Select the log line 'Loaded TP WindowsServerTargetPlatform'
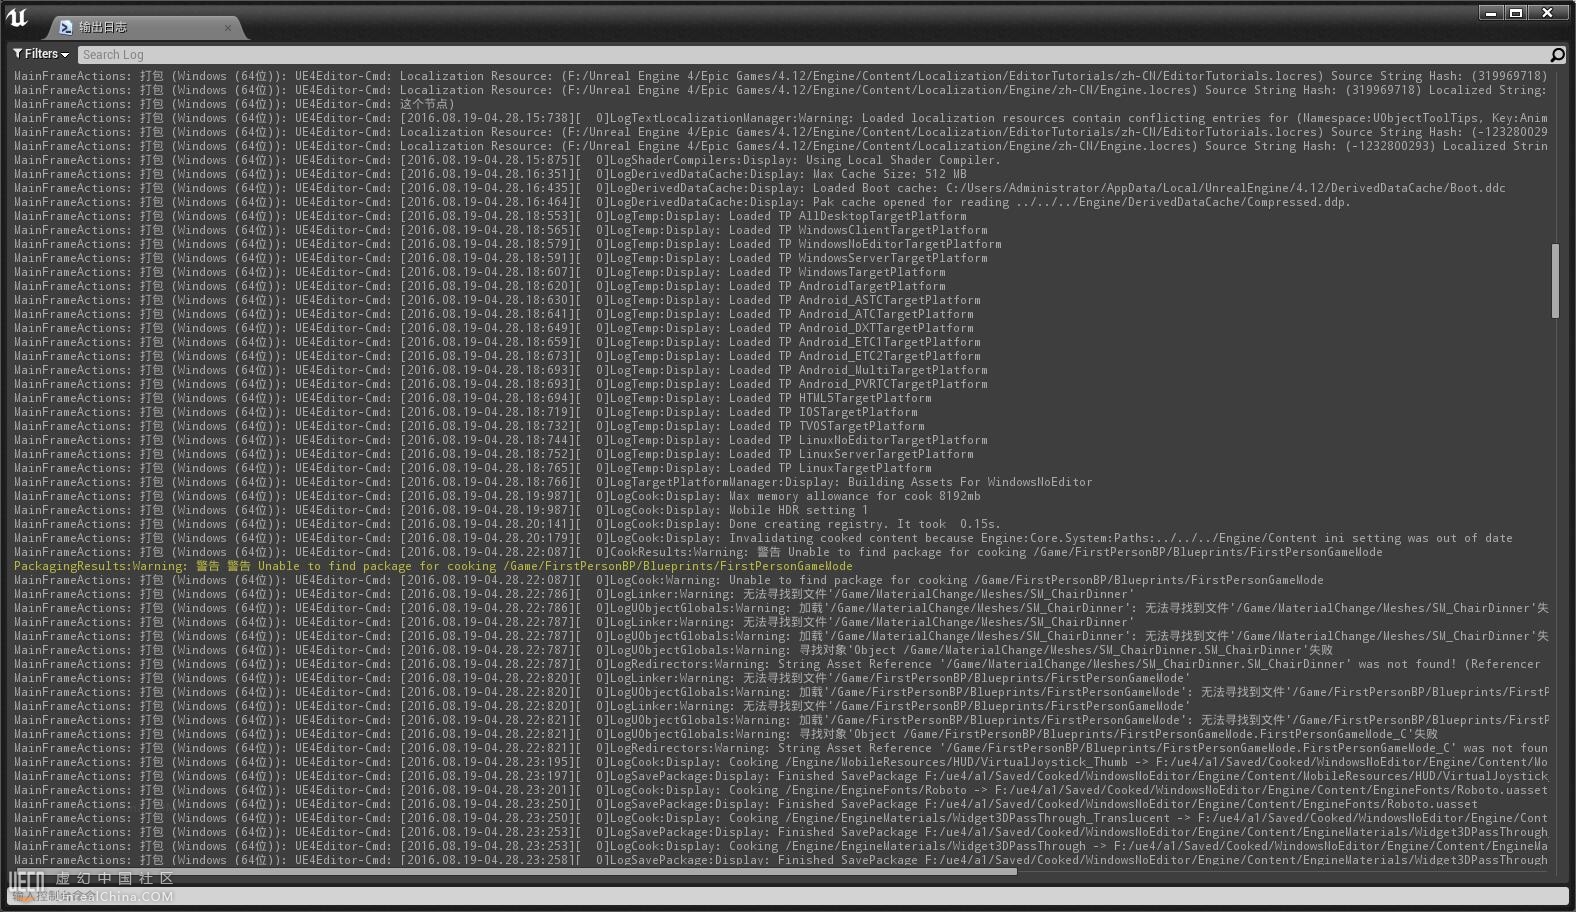1576x912 pixels. click(x=500, y=258)
